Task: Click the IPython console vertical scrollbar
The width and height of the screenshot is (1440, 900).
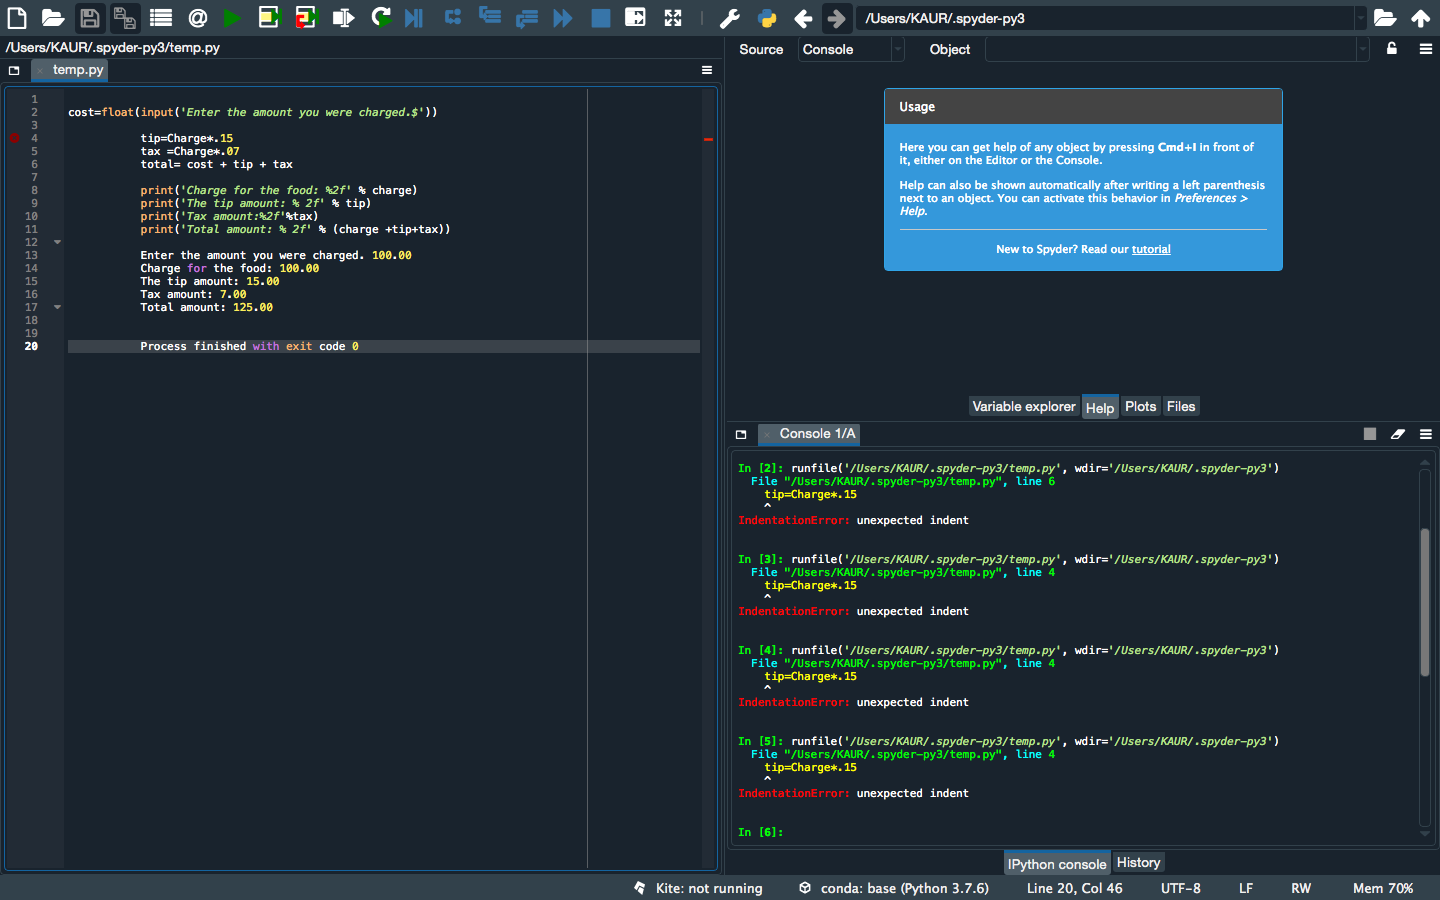Action: [1425, 602]
